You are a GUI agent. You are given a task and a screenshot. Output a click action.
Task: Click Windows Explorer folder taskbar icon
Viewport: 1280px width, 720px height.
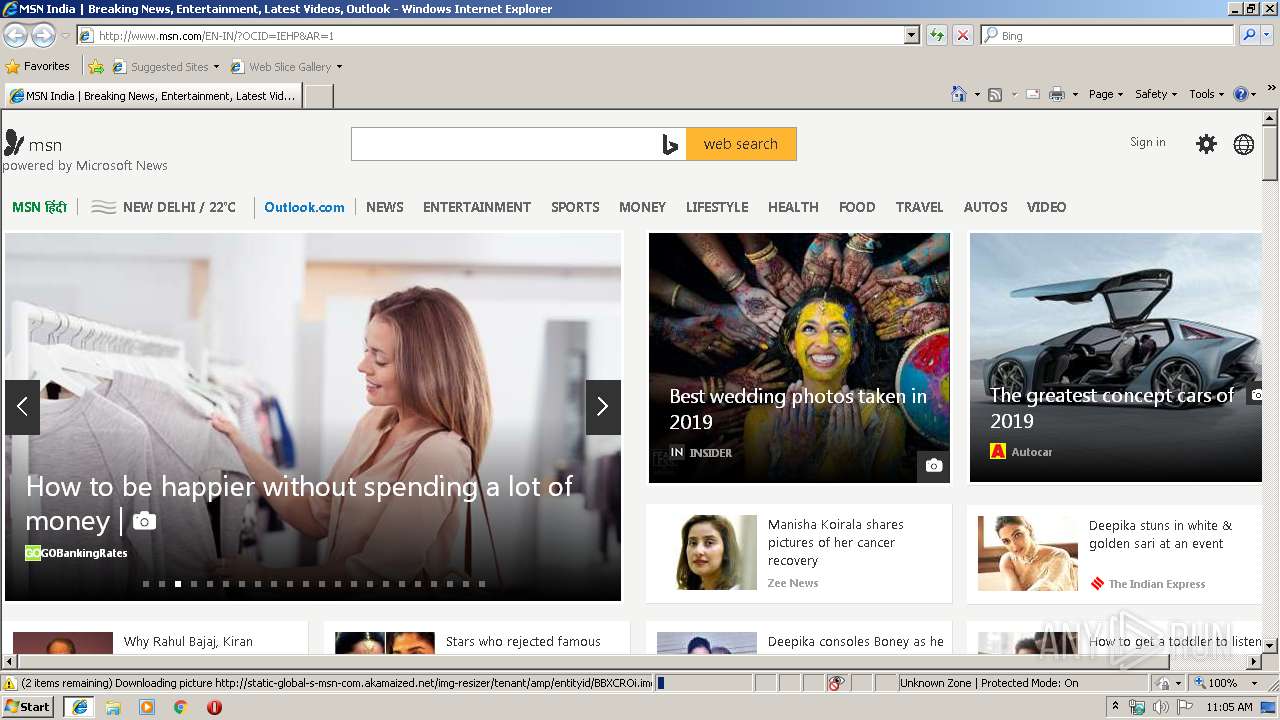[113, 707]
